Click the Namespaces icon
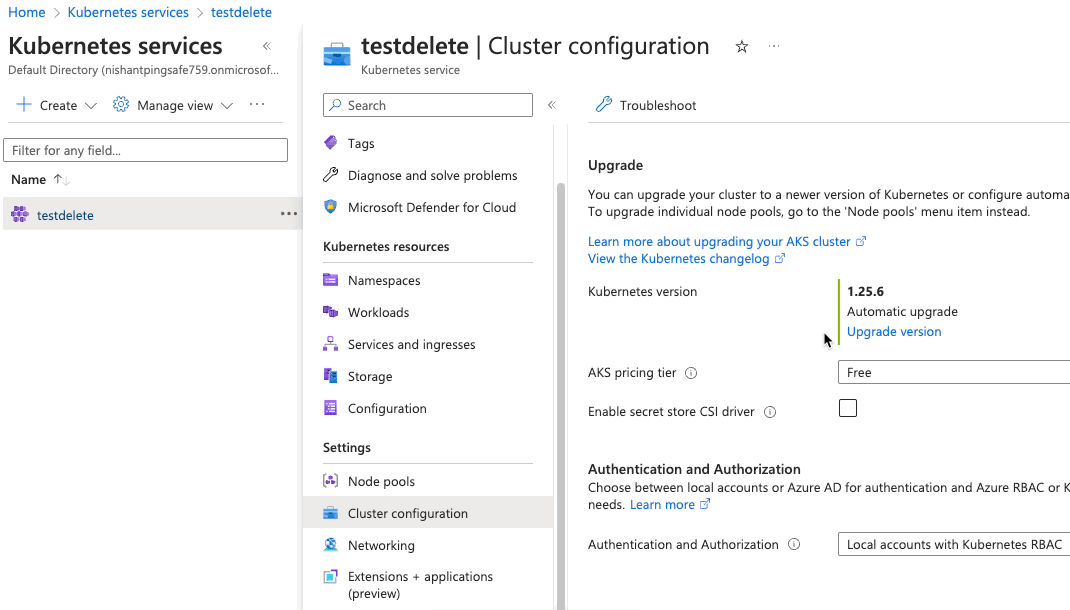Image resolution: width=1070 pixels, height=610 pixels. click(x=331, y=280)
